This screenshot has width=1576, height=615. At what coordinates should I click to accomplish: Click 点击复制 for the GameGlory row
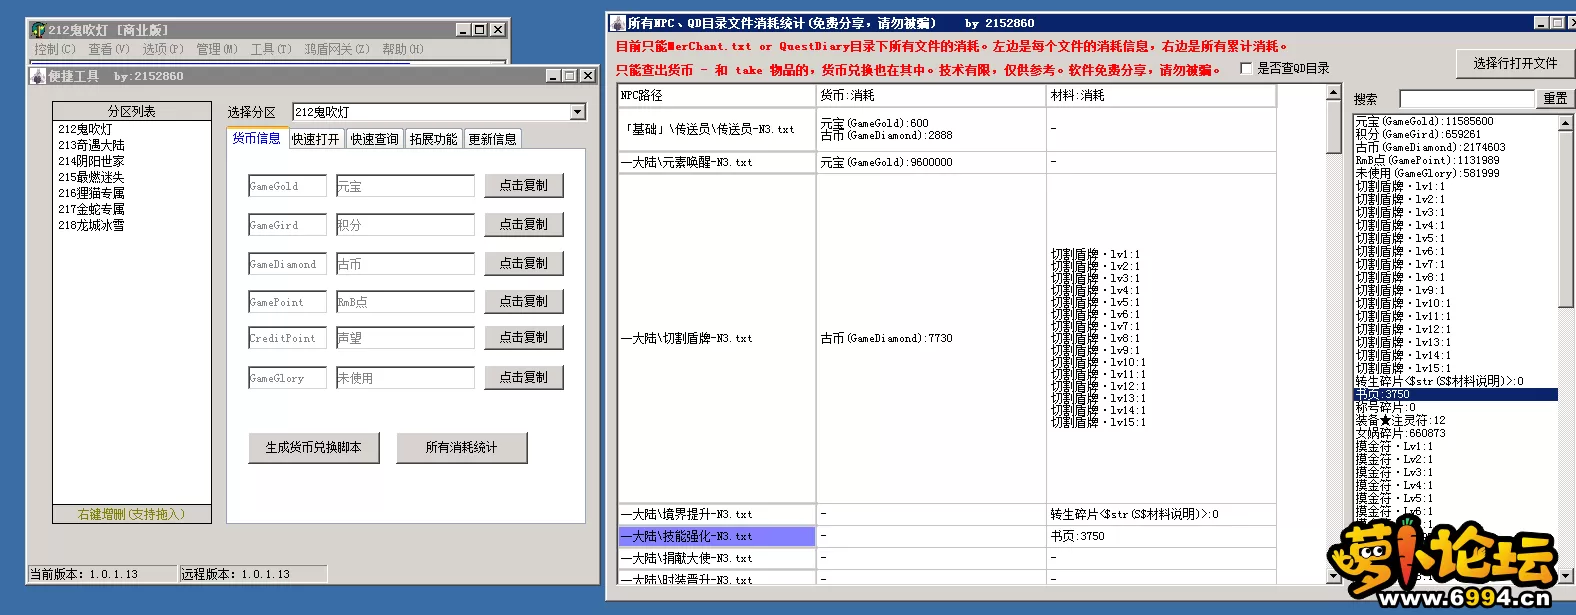[x=524, y=377]
